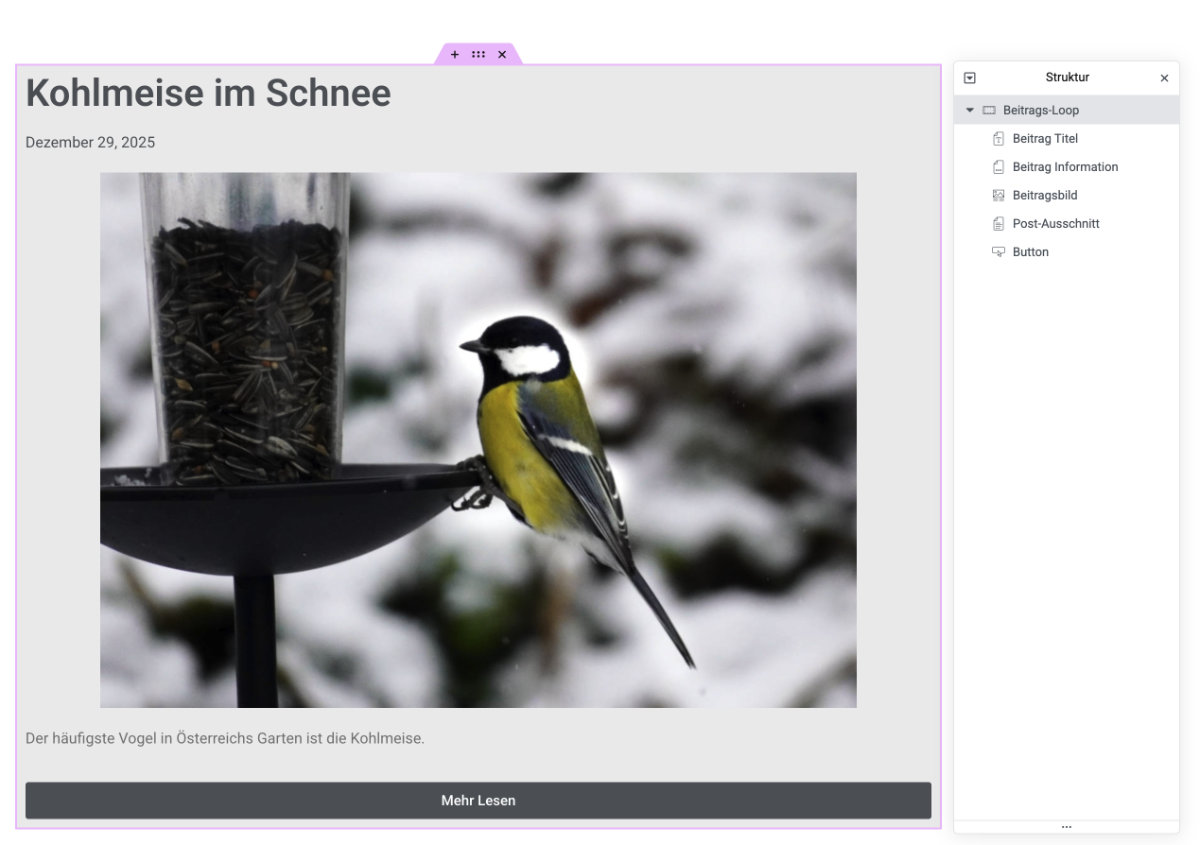Click the Mehr Lesen button
This screenshot has height=845, width=1200.
click(478, 800)
